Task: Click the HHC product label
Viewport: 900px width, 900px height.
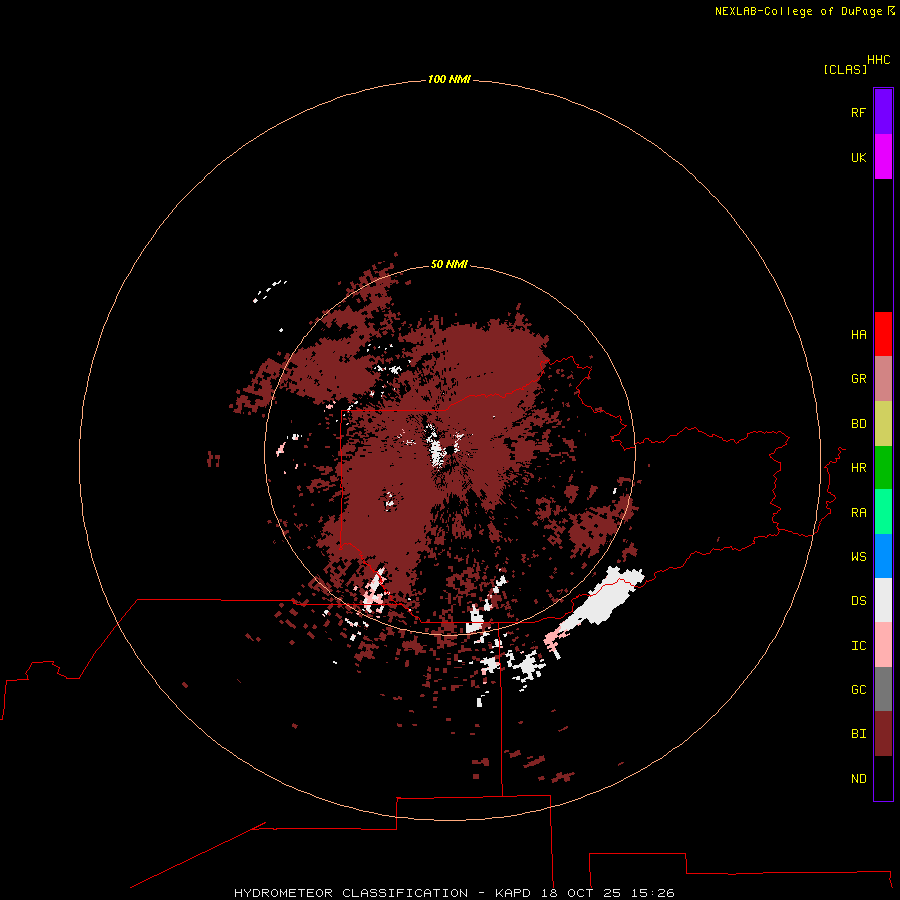Action: point(878,60)
